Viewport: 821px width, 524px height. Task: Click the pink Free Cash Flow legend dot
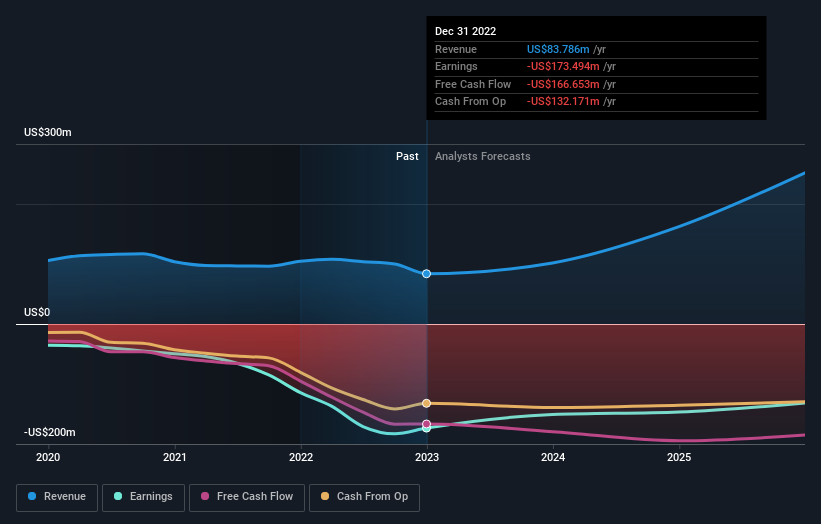205,496
